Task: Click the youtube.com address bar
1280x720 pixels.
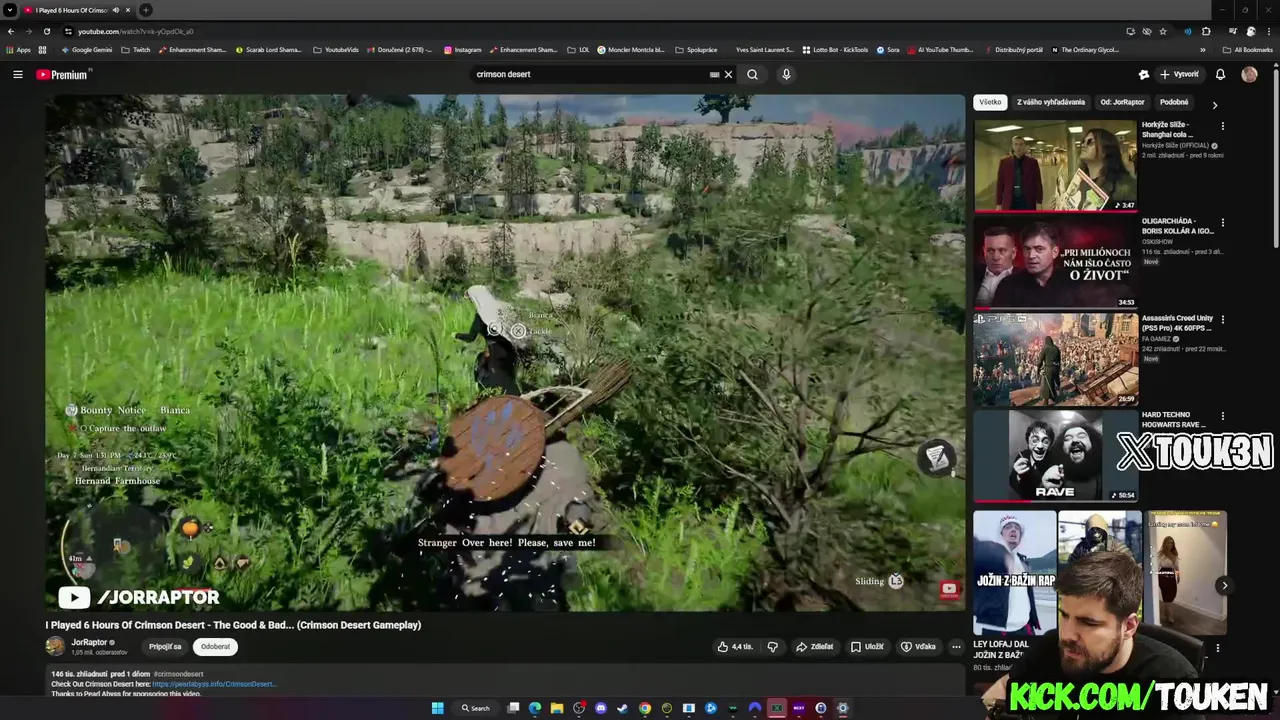Action: pos(590,31)
